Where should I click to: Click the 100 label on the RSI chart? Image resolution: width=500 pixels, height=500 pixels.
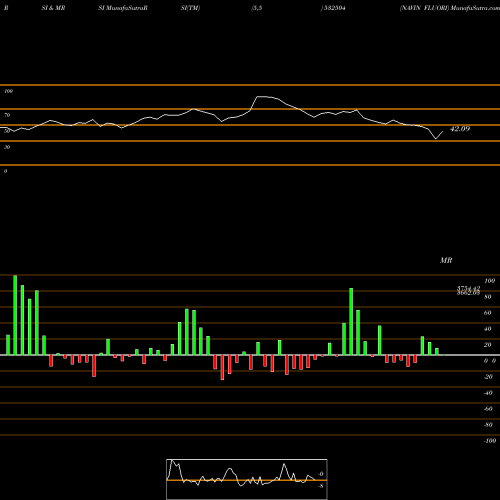[x=8, y=91]
